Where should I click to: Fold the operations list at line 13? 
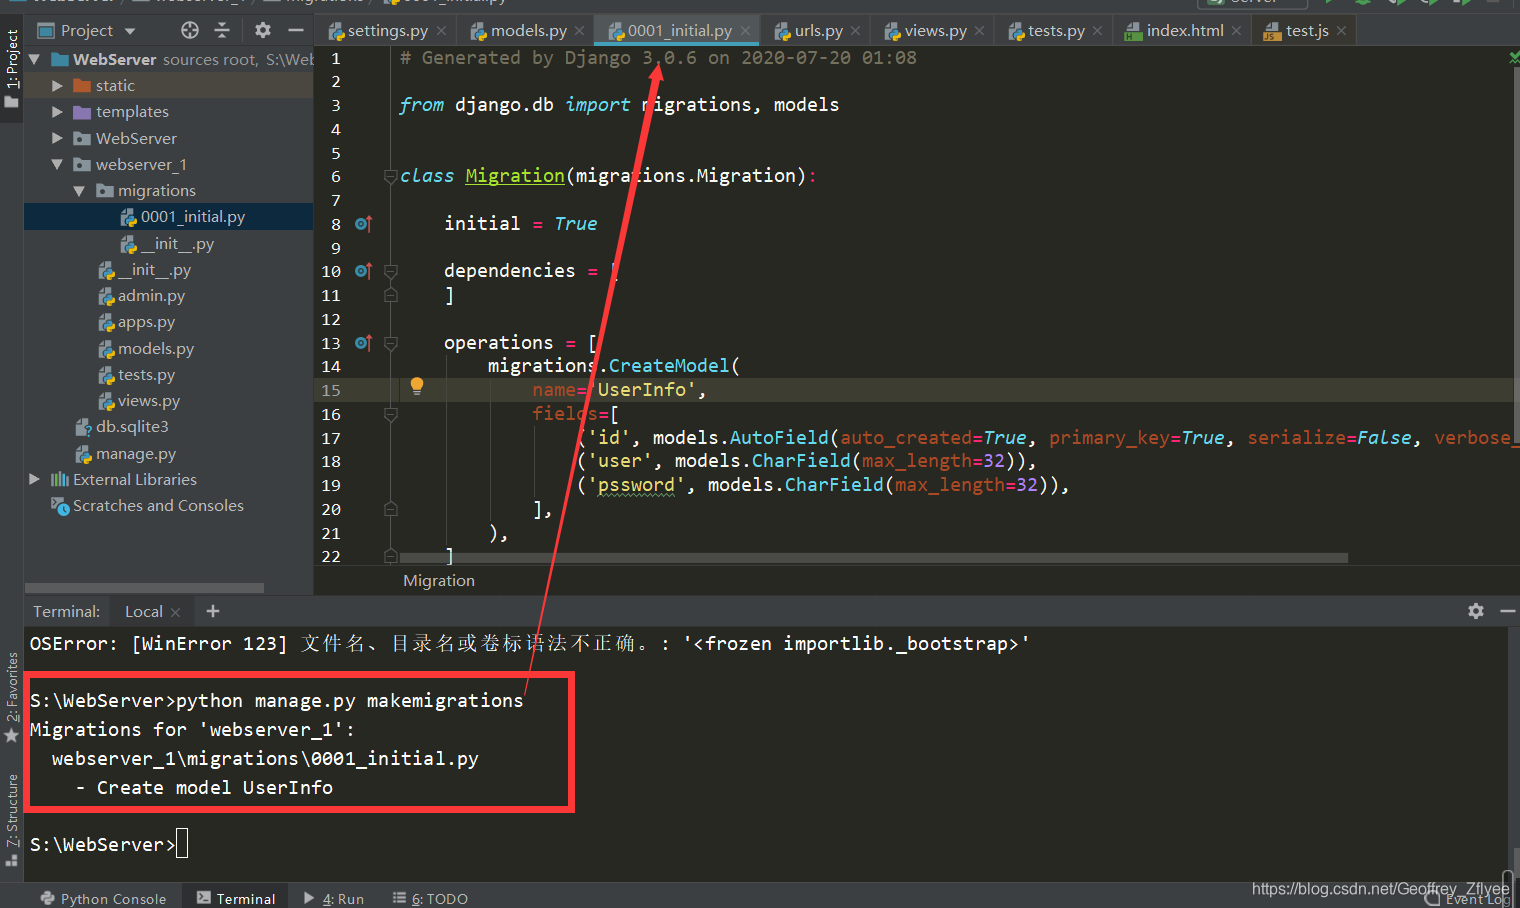[390, 343]
